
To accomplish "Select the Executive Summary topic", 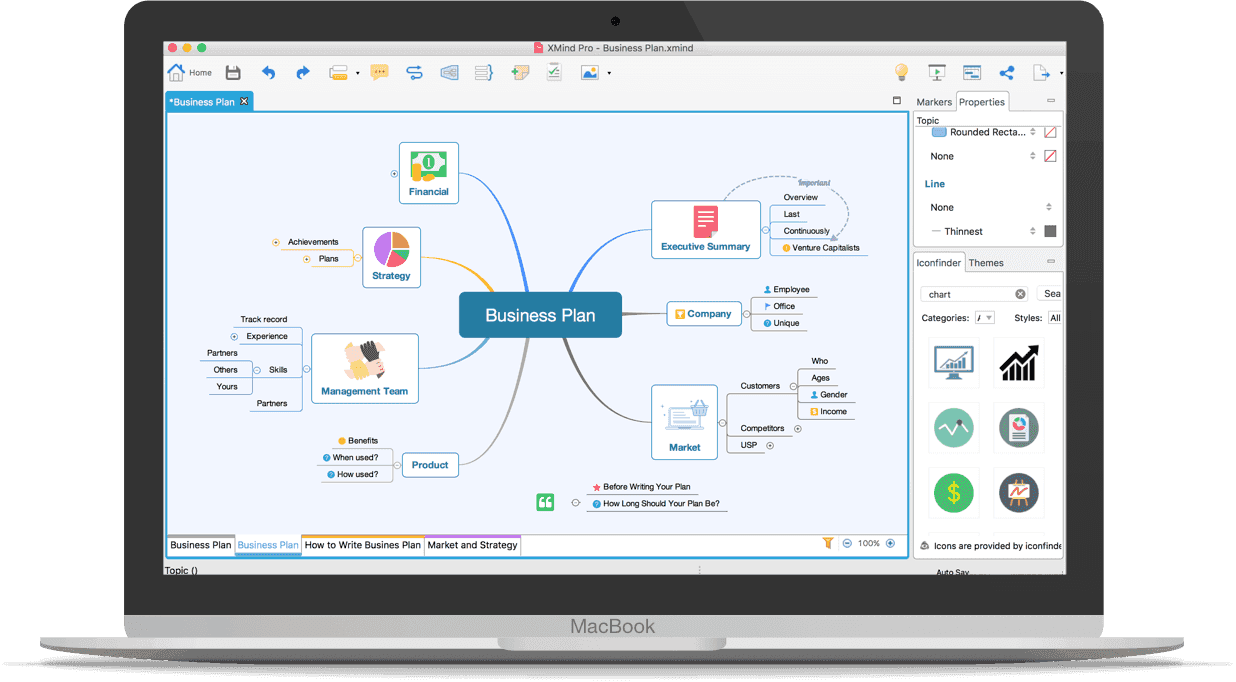I will click(706, 230).
